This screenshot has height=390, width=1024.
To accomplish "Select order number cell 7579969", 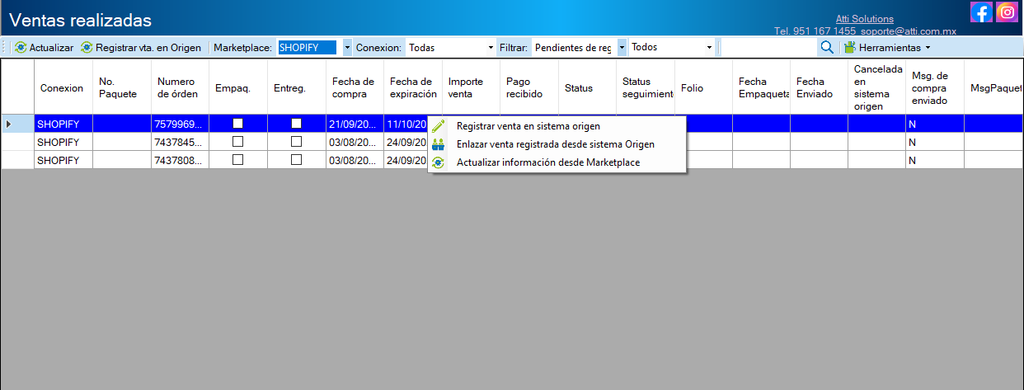I will (180, 123).
